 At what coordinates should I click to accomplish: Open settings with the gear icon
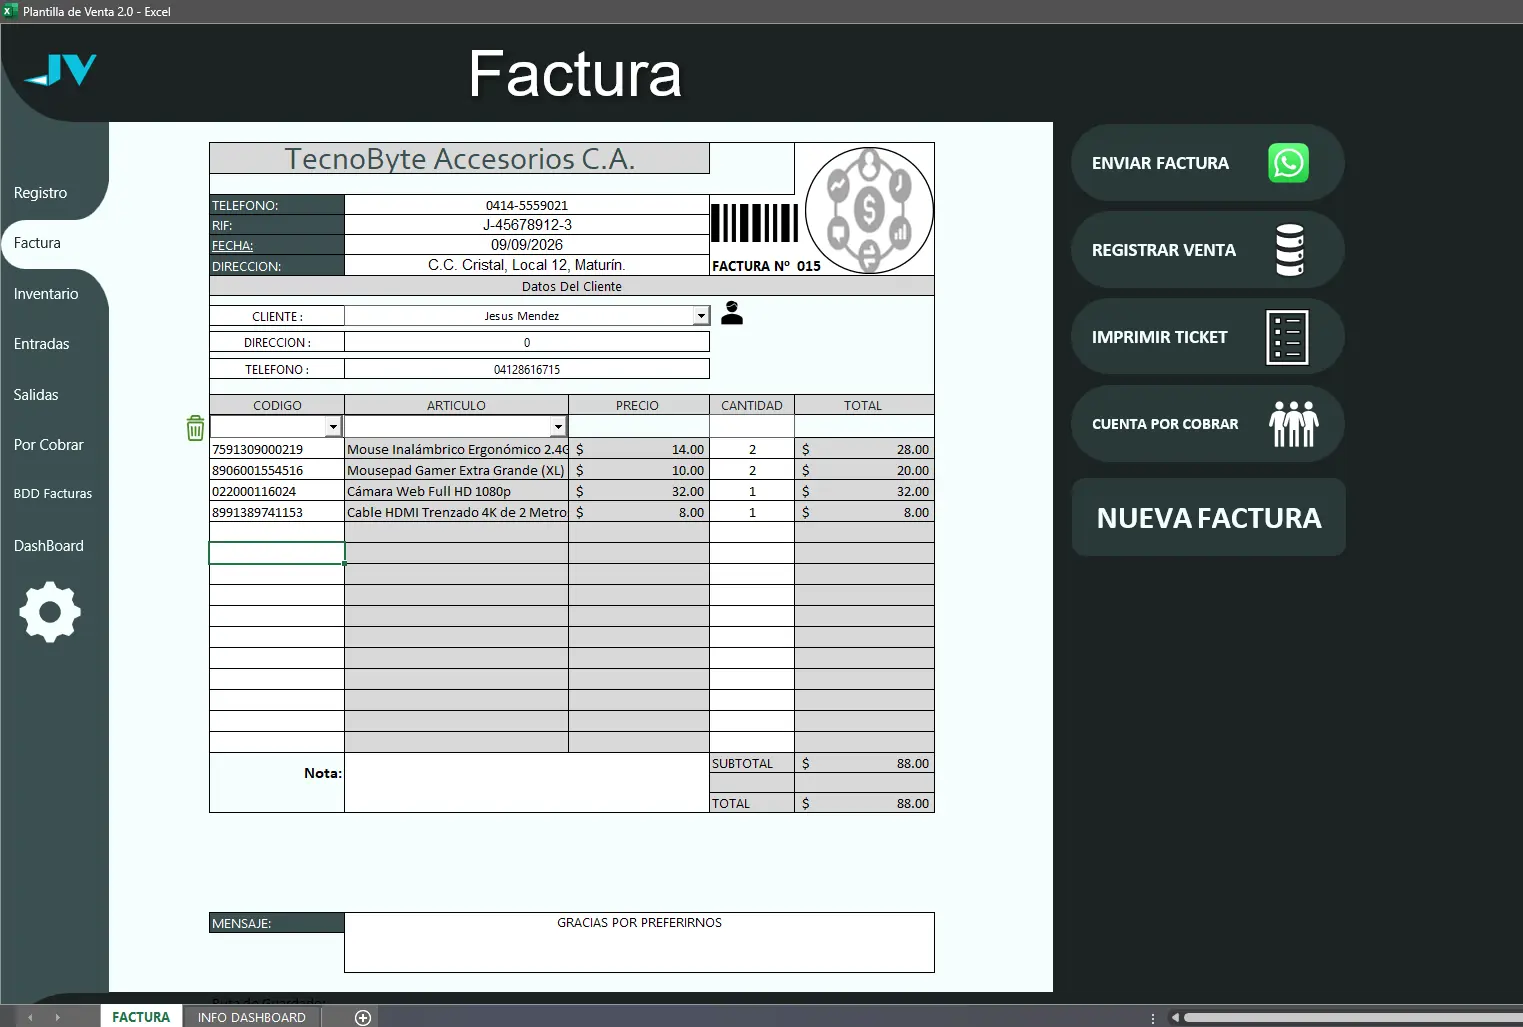(x=50, y=612)
